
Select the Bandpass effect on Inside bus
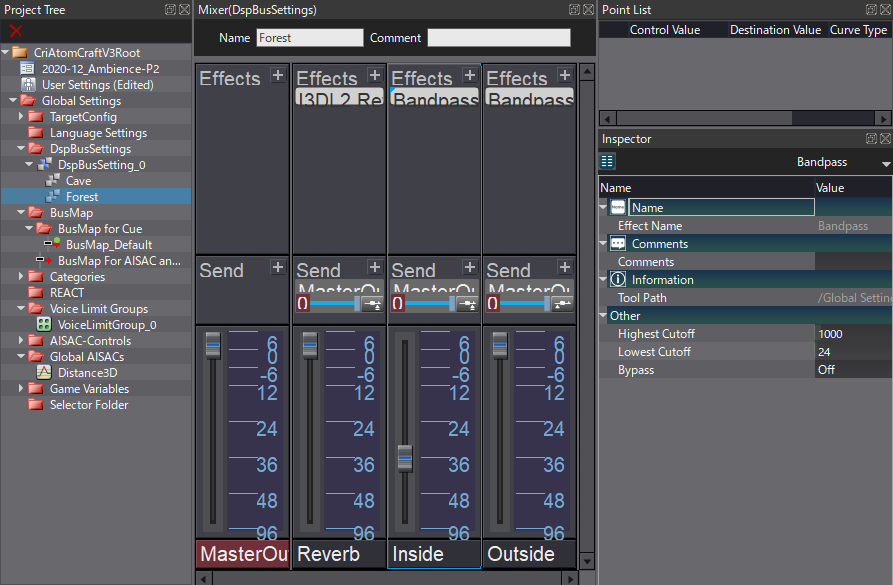pyautogui.click(x=435, y=98)
